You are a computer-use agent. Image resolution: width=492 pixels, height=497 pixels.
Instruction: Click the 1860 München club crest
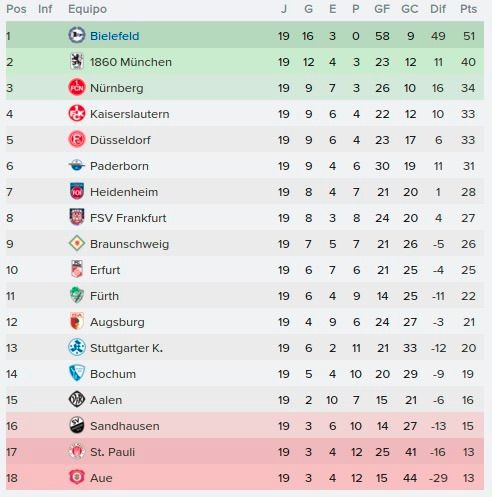(x=77, y=62)
